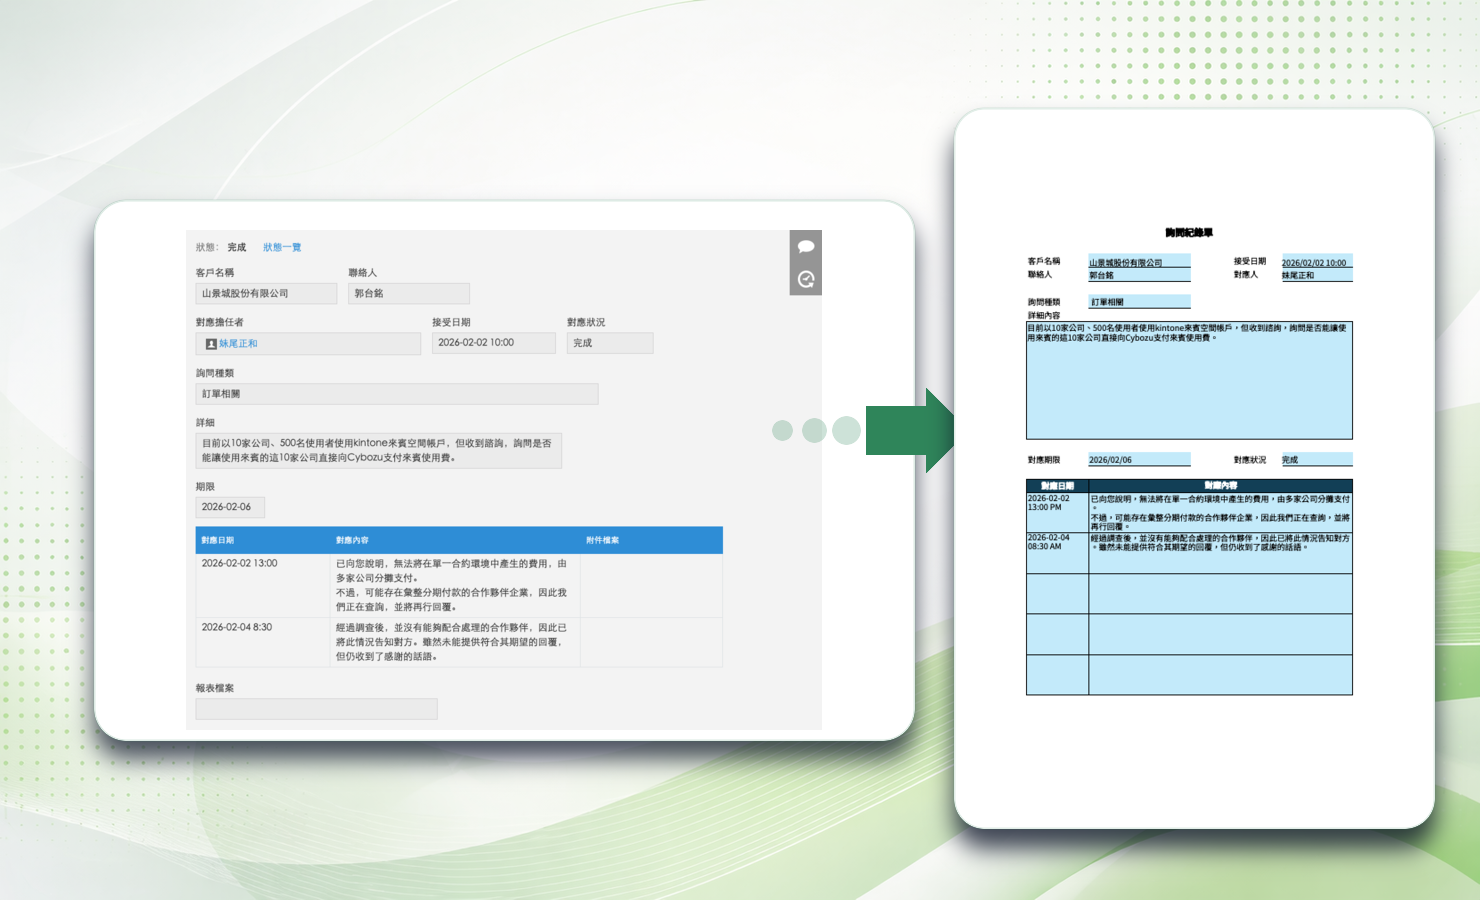Click the 對應狀況 field showing 完成

tap(610, 343)
